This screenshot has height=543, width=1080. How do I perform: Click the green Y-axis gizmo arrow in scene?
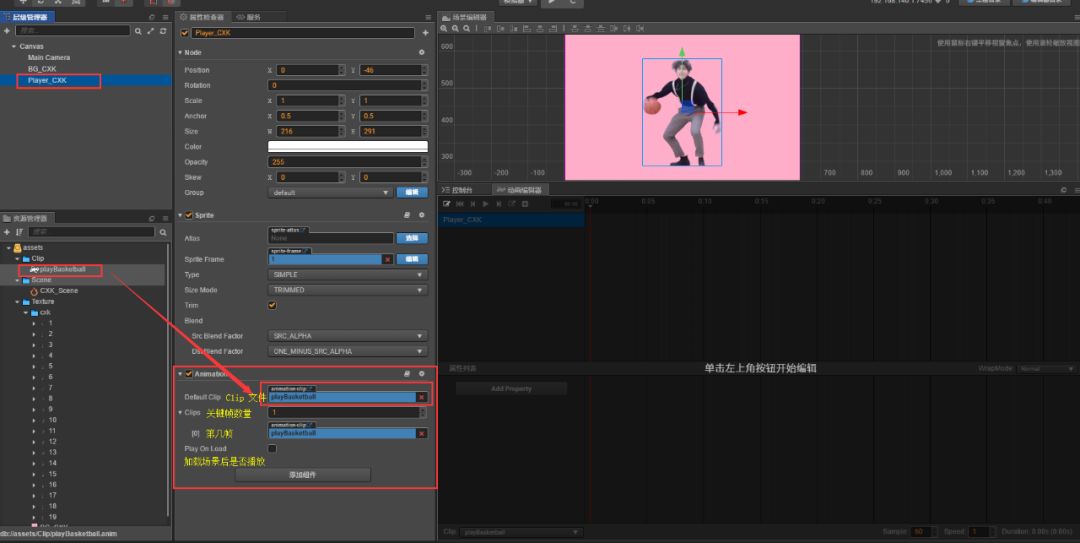point(682,52)
